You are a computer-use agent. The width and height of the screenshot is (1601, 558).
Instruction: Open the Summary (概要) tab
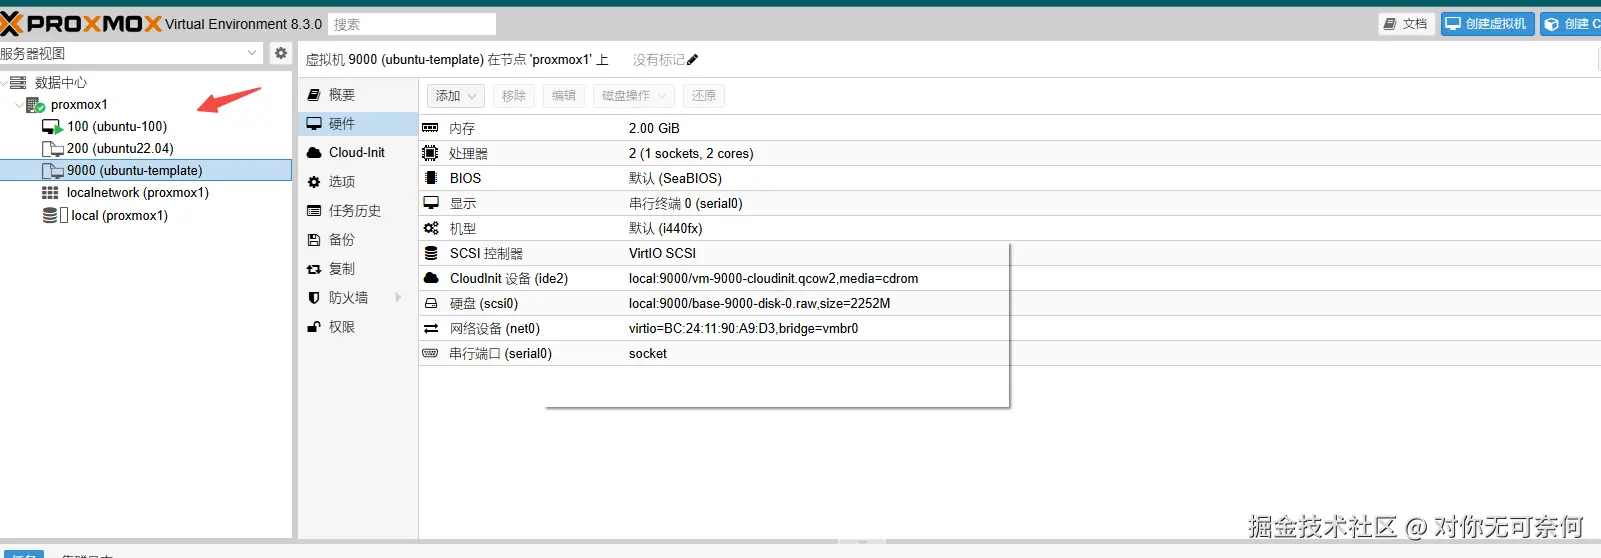[x=358, y=95]
